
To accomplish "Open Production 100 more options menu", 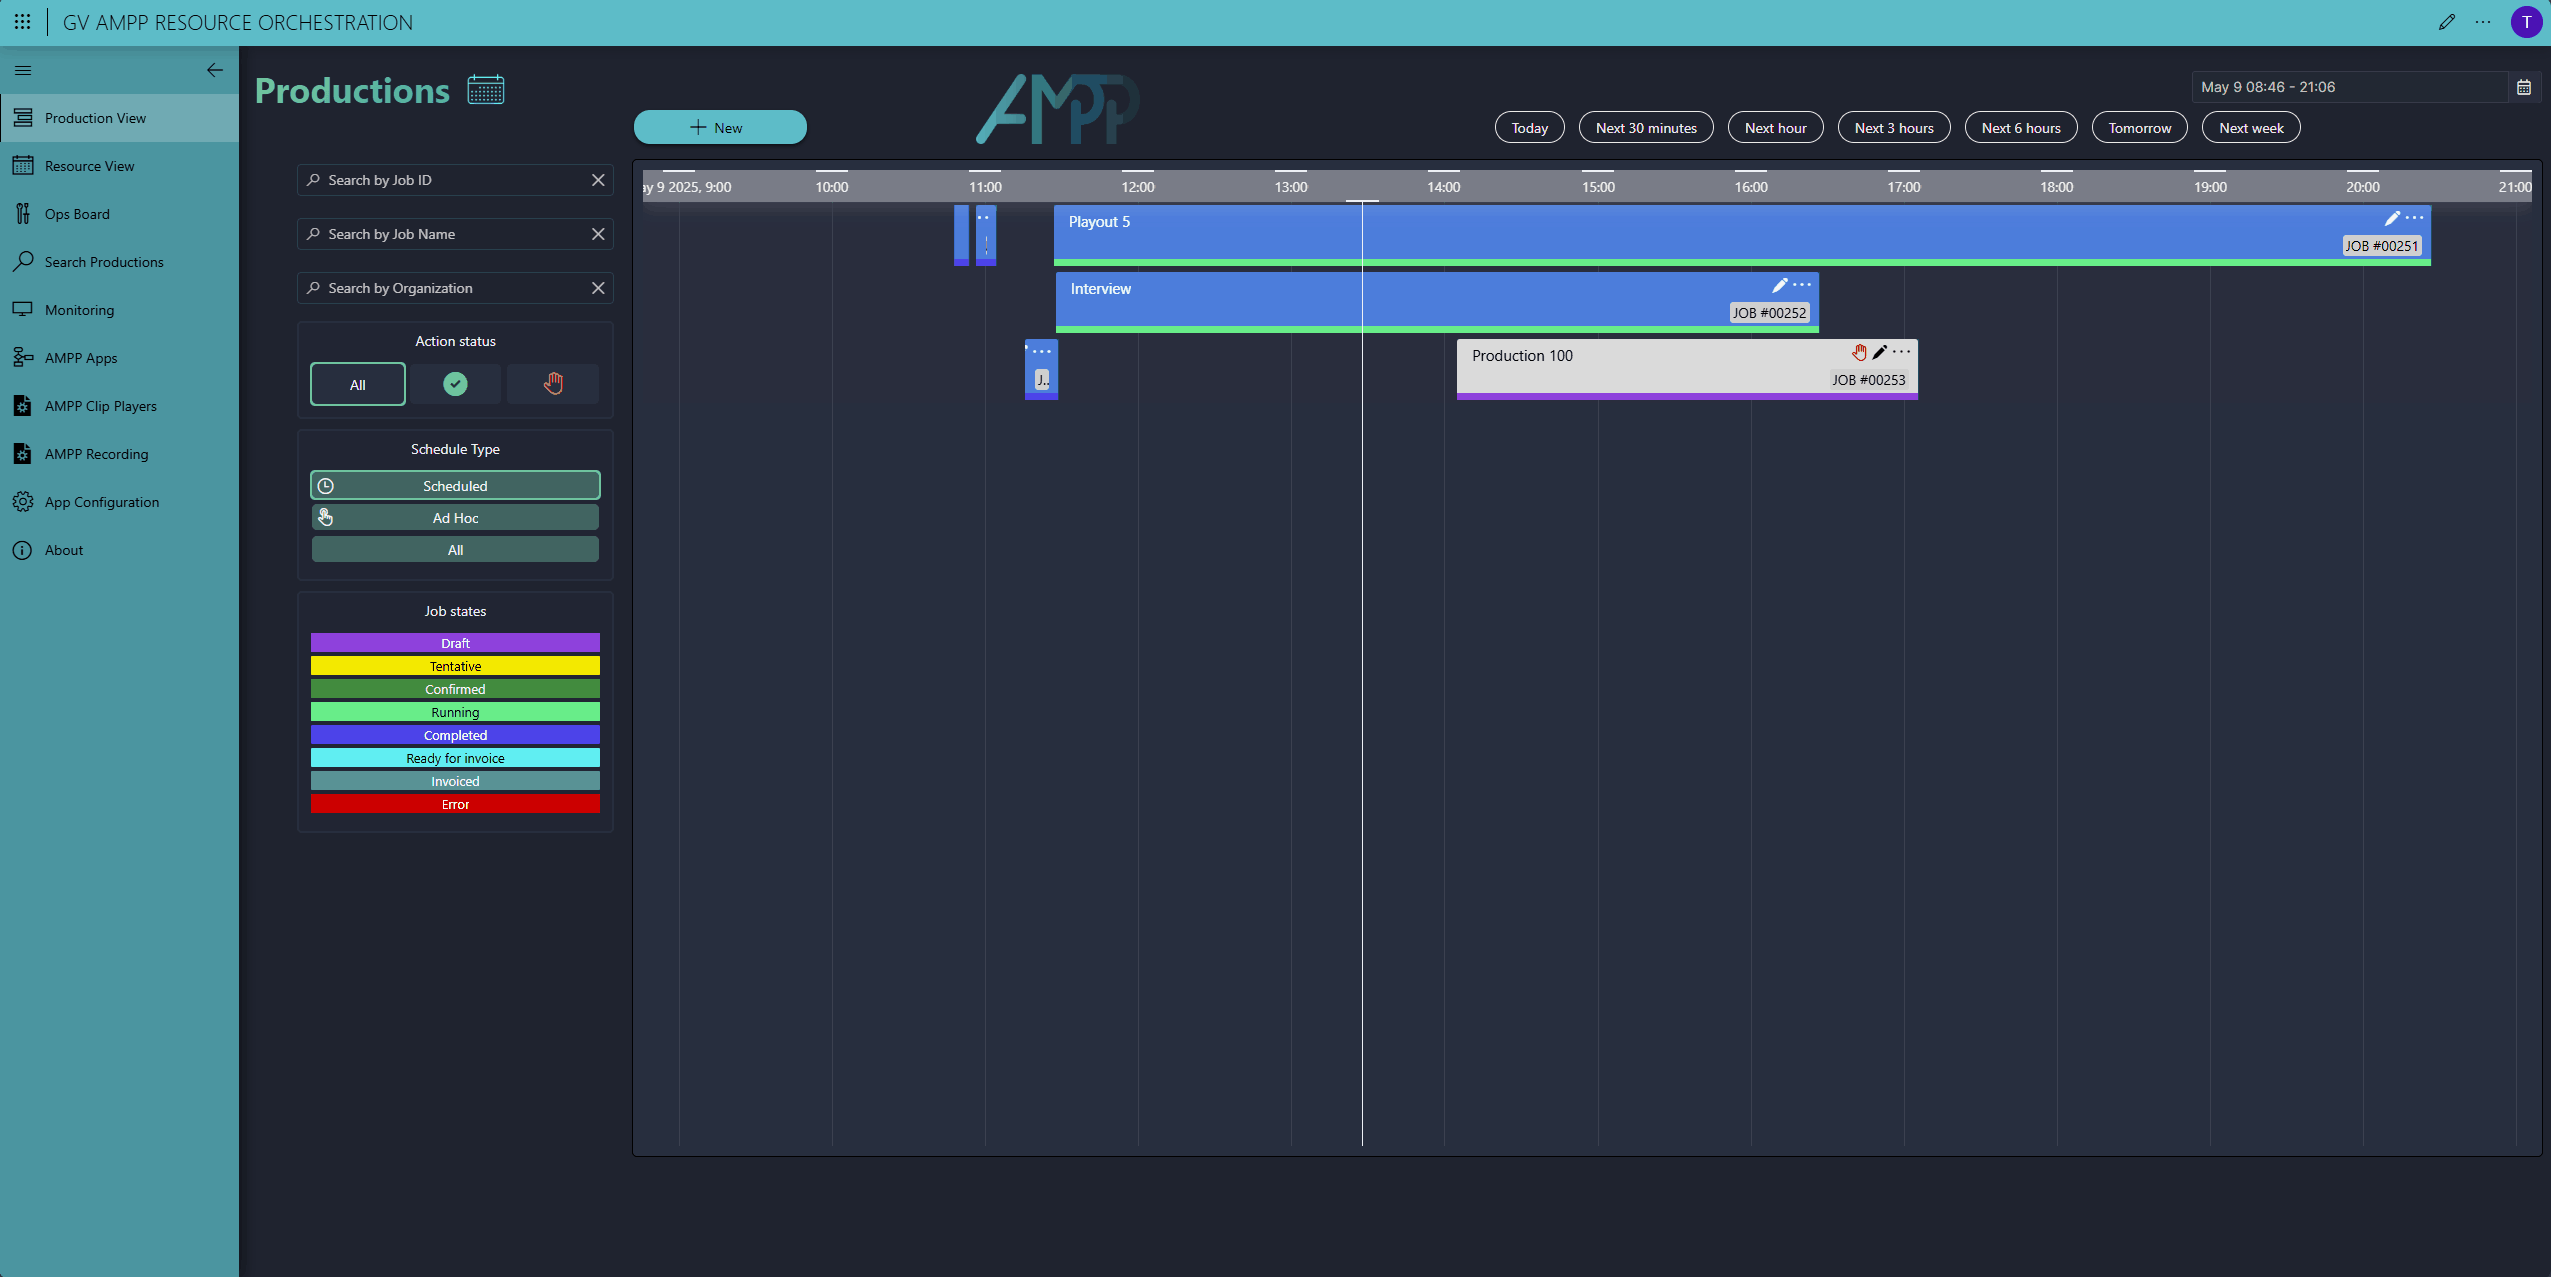I will pos(1901,352).
